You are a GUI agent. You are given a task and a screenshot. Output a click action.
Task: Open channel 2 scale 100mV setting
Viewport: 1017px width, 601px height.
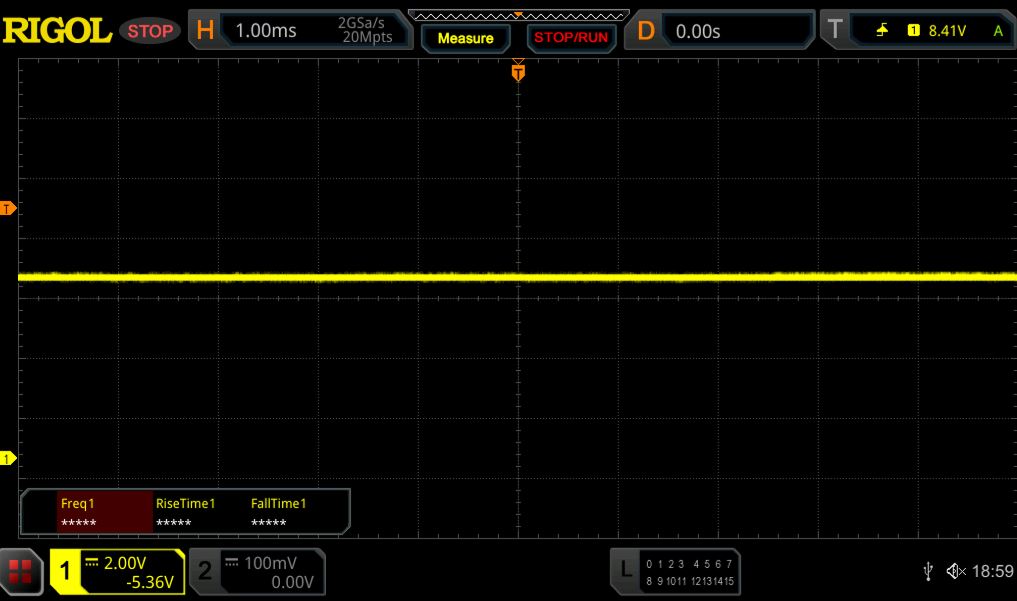[270, 563]
